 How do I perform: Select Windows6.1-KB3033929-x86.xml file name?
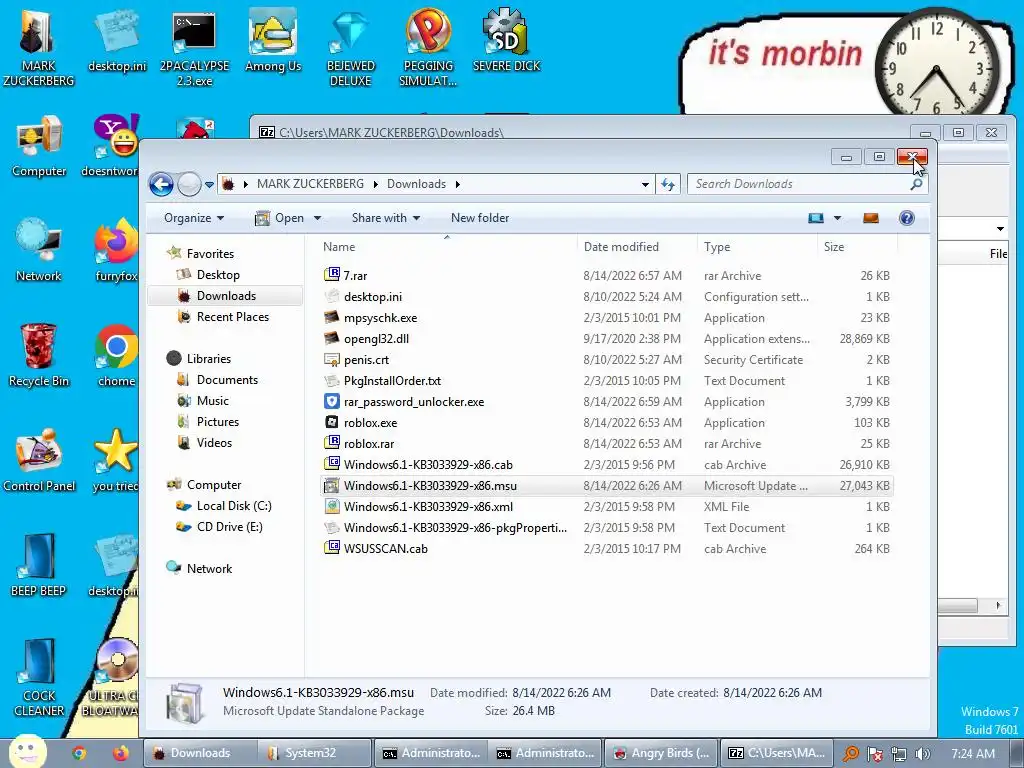pyautogui.click(x=428, y=507)
